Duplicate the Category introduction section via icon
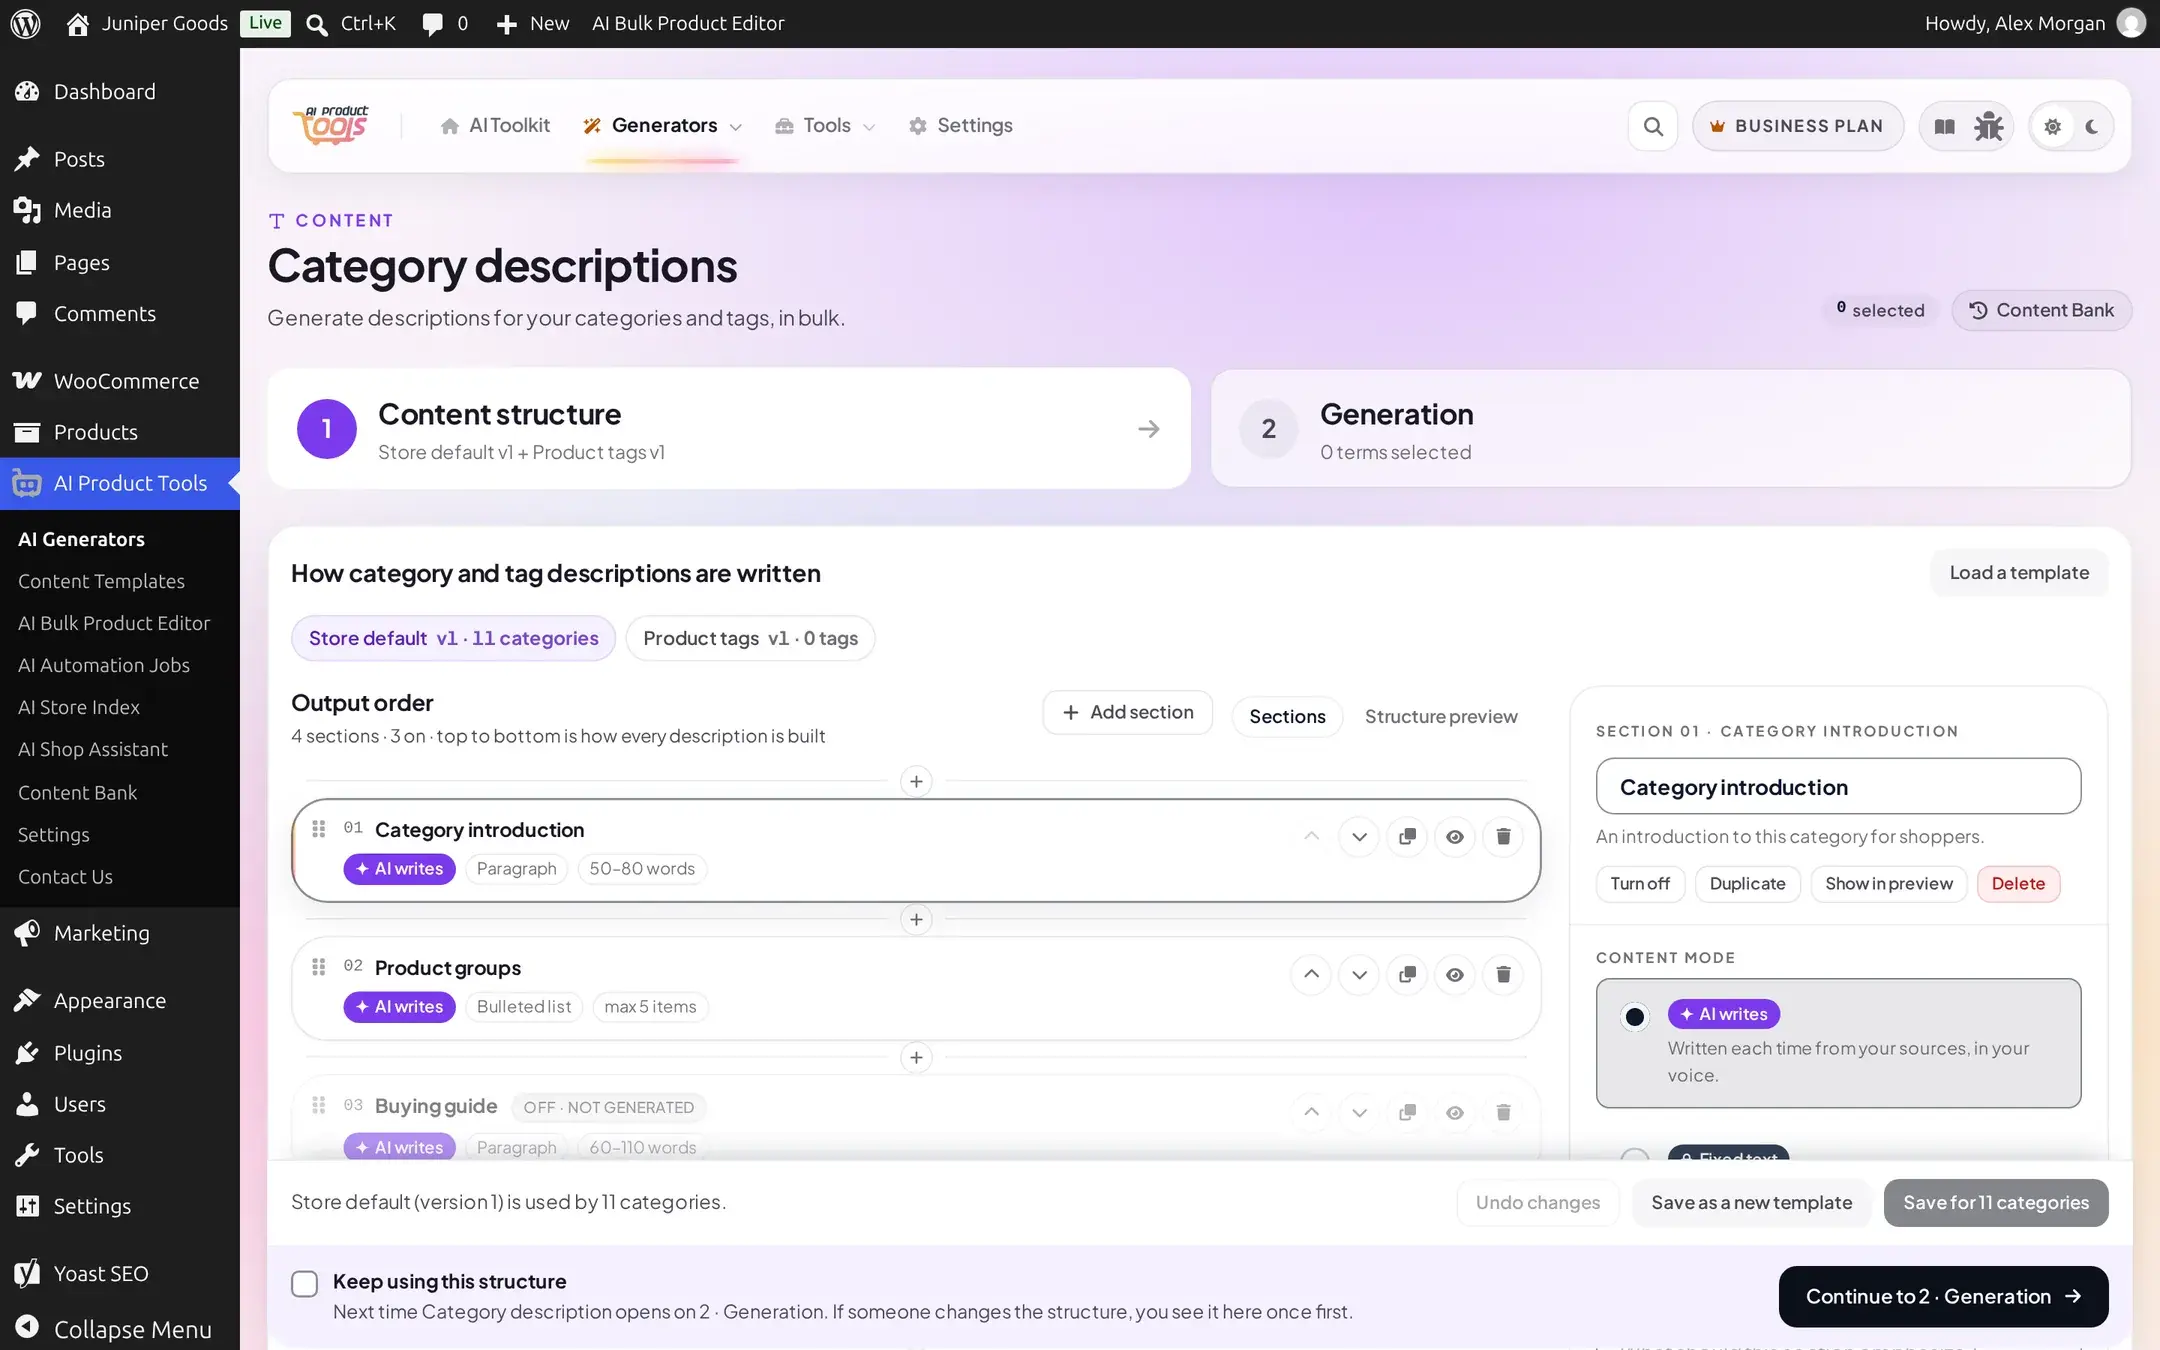Viewport: 2160px width, 1350px height. tap(1407, 837)
